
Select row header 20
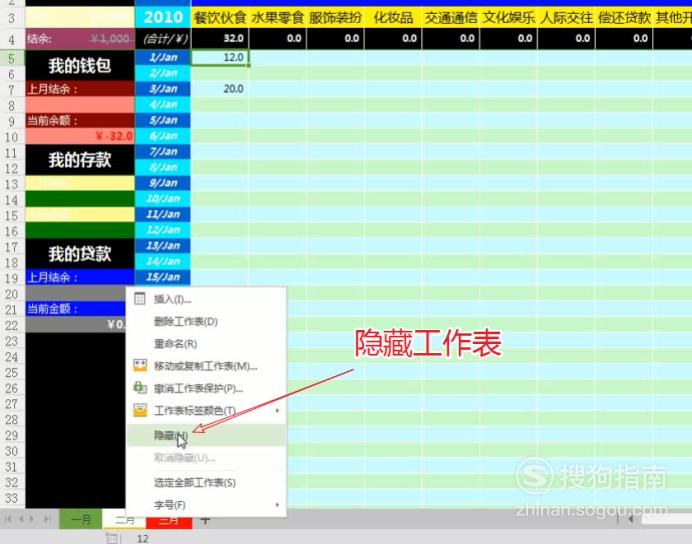point(11,293)
